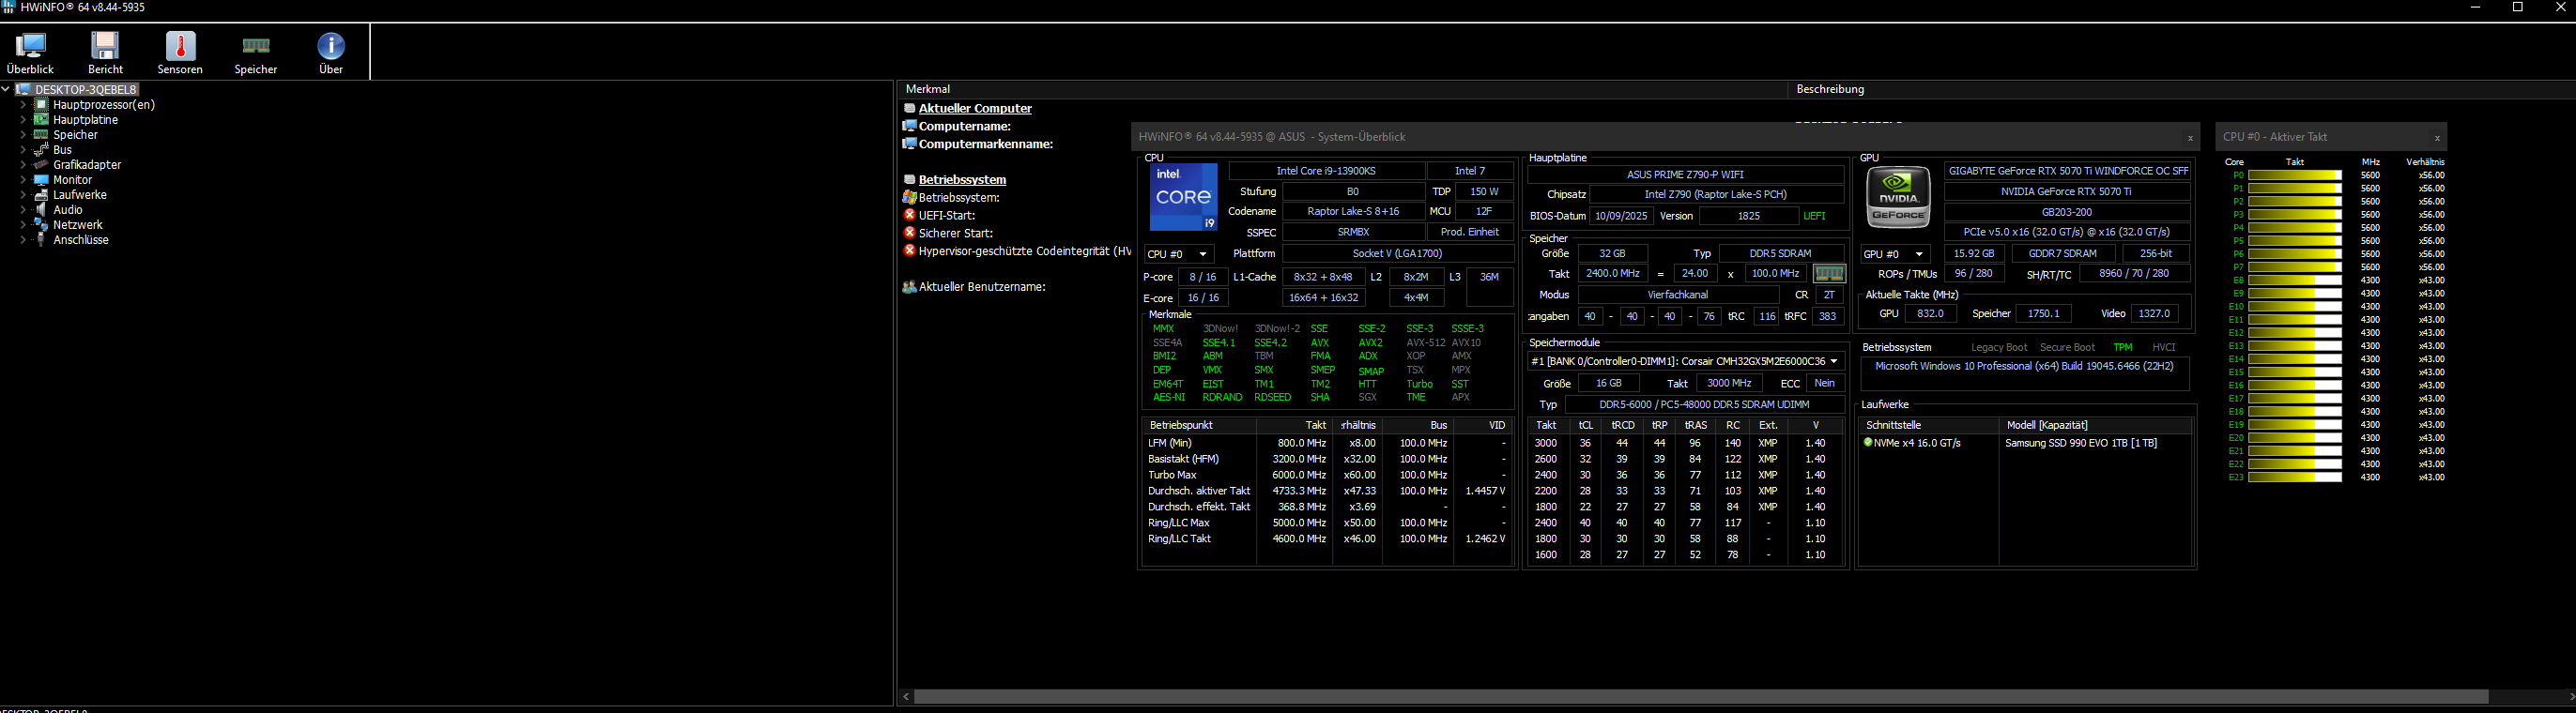This screenshot has height=713, width=2576.
Task: Click the red X icon beside UEFI-Start
Action: coord(909,215)
